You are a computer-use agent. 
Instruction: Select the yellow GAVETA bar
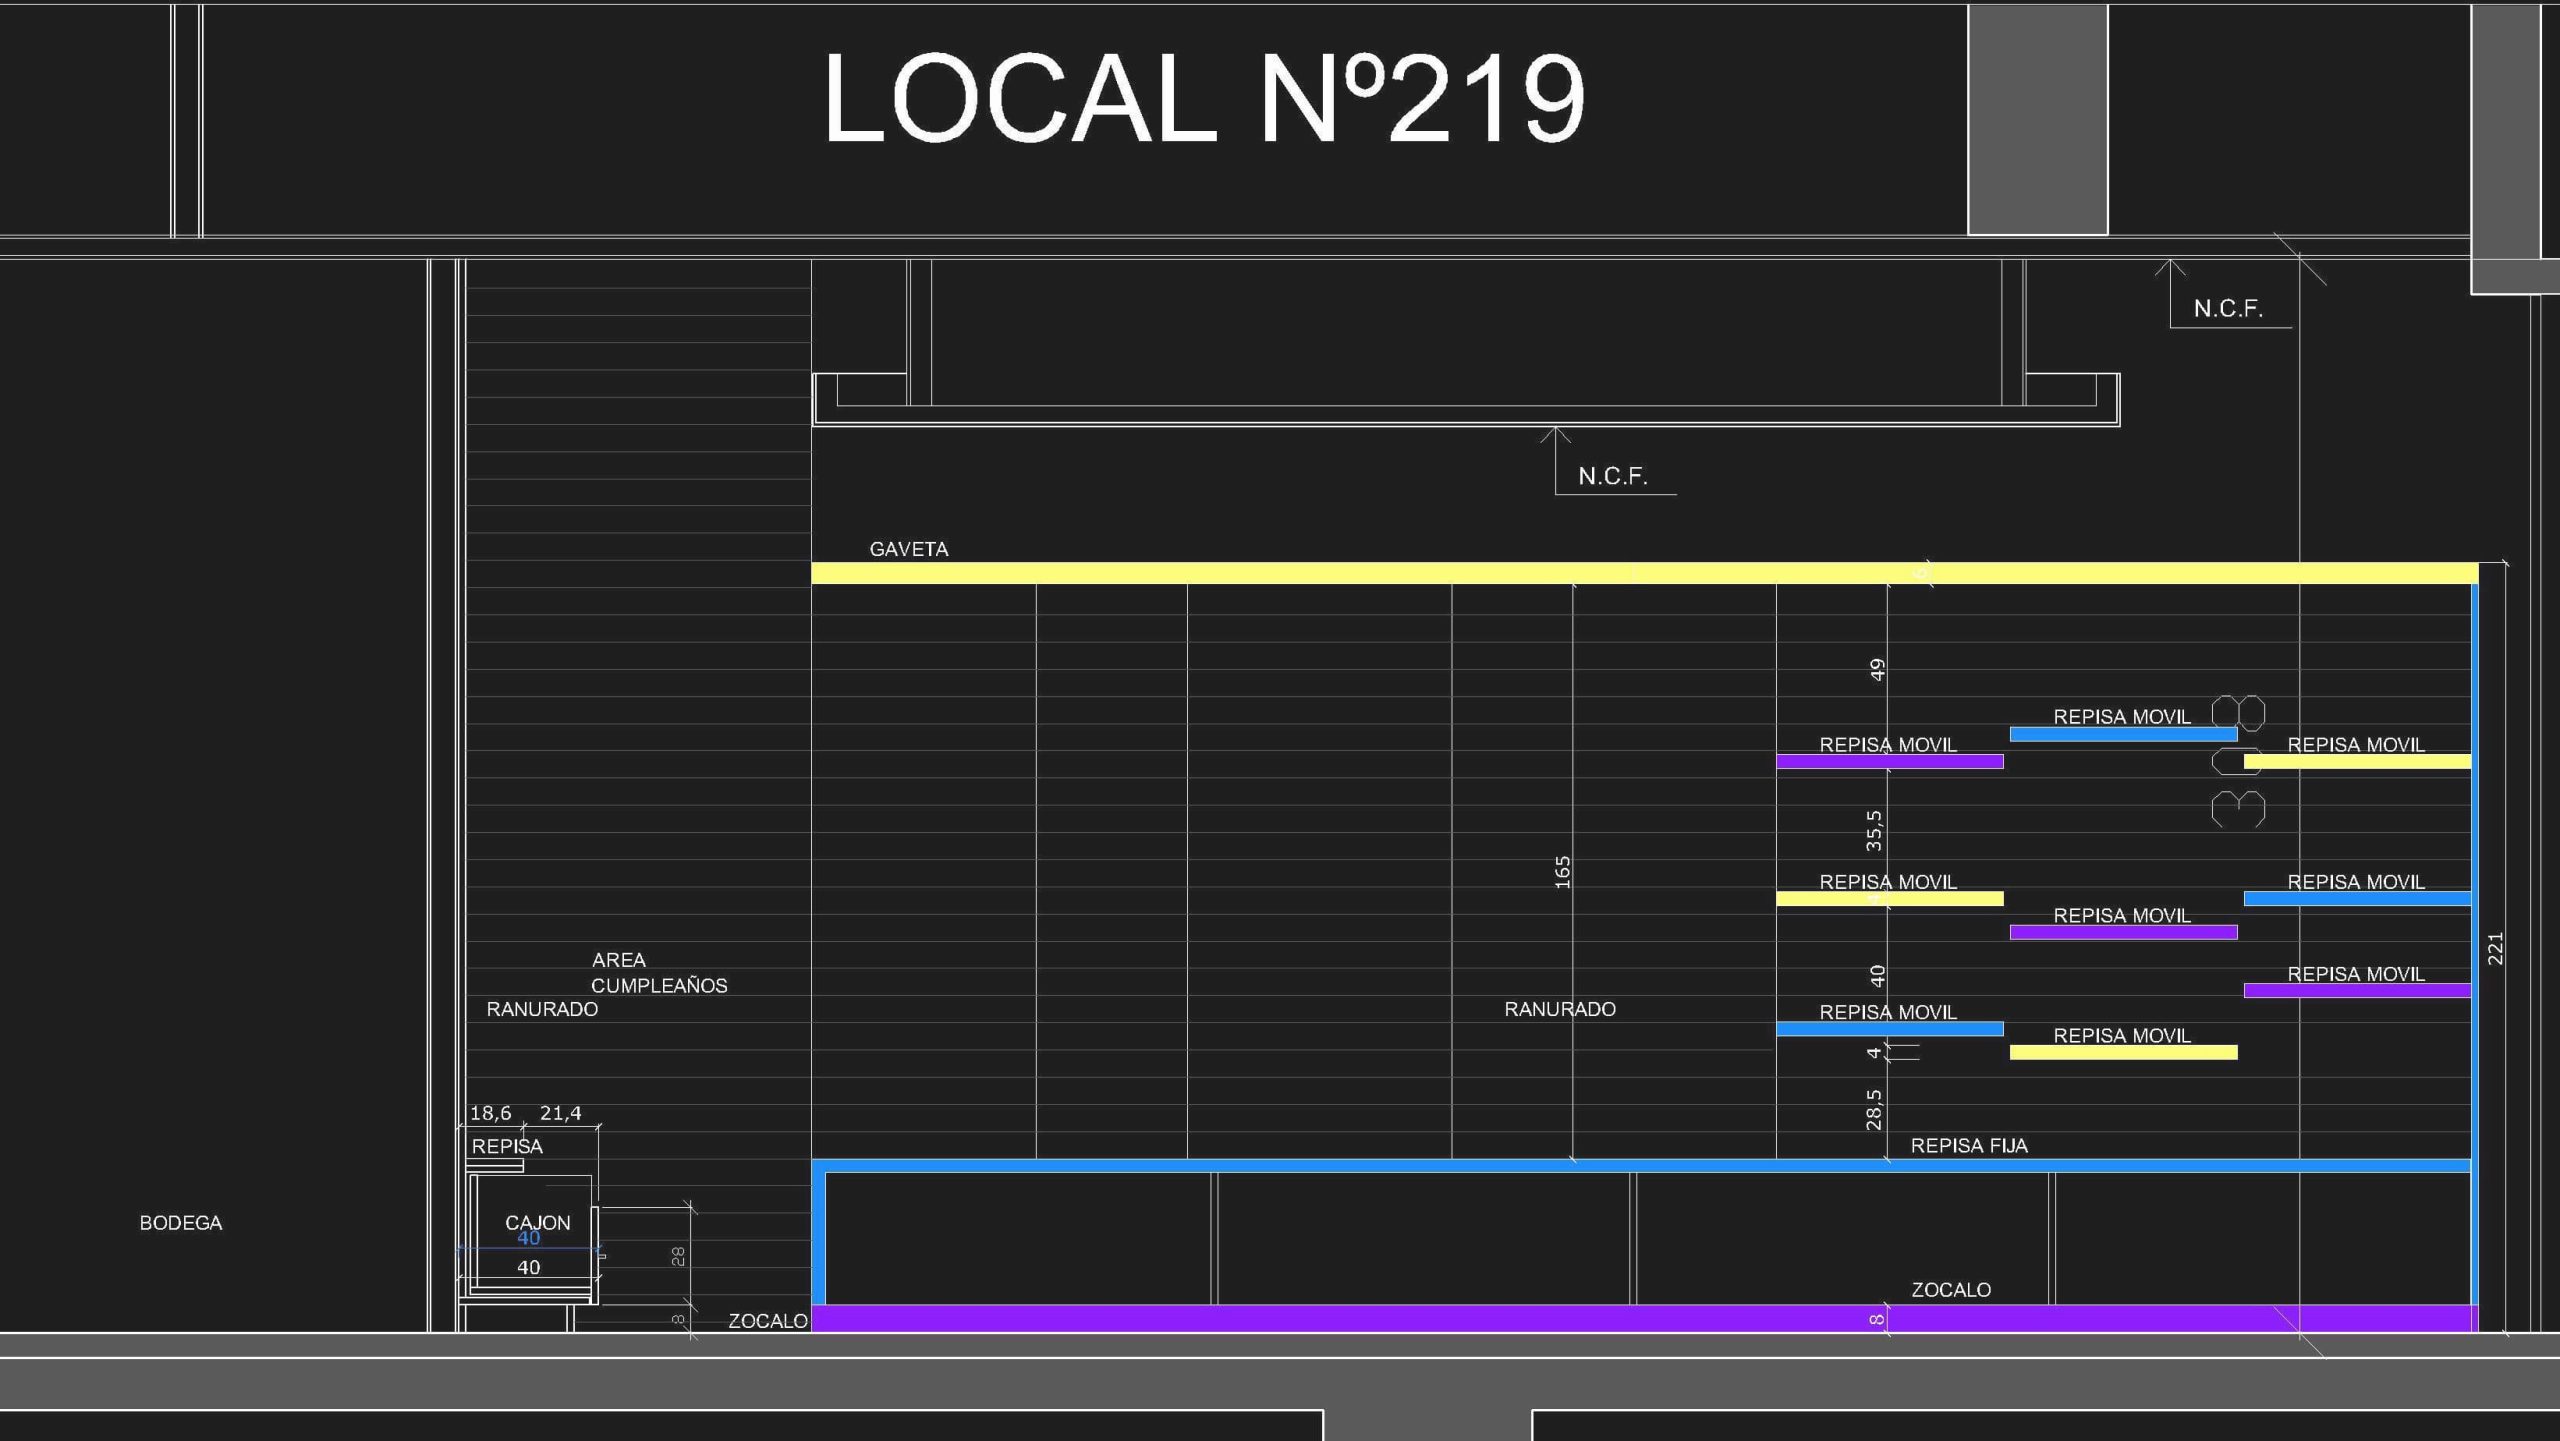coord(1400,573)
